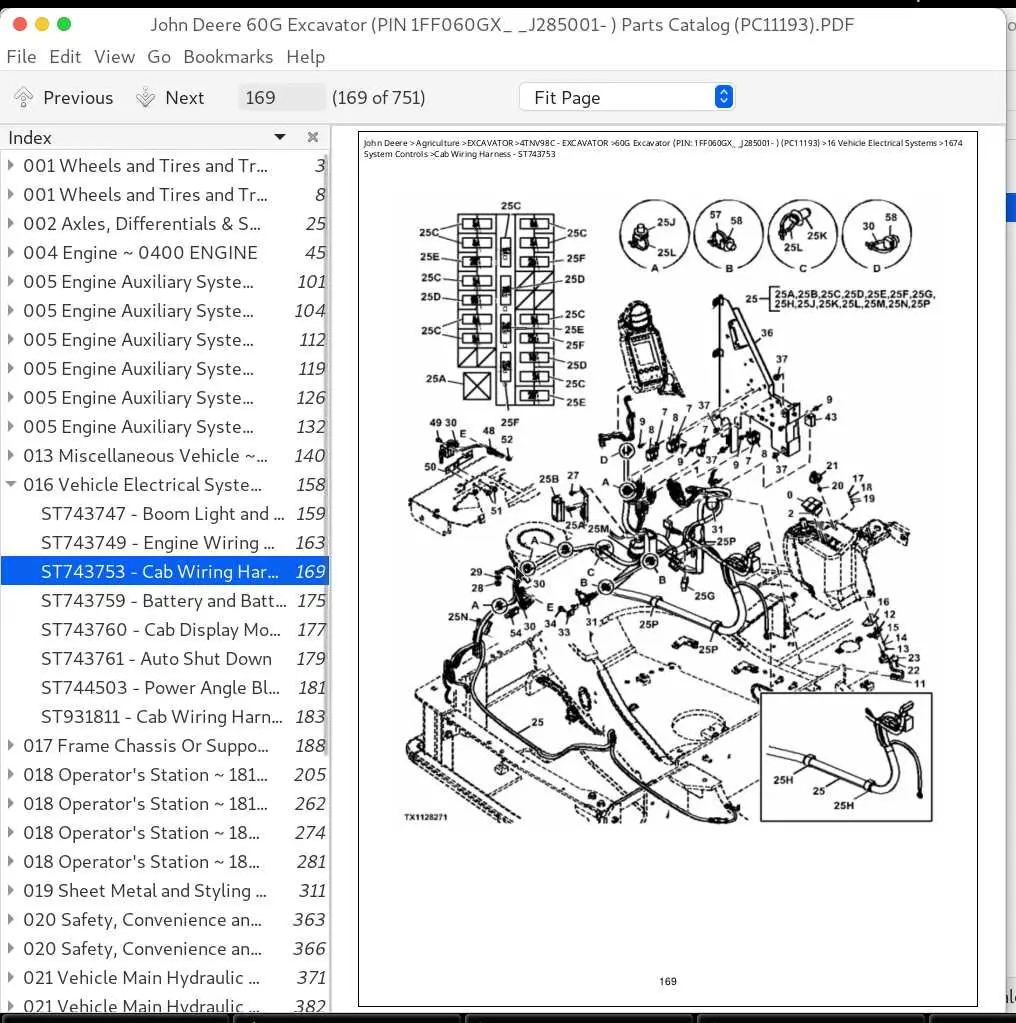Image resolution: width=1016 pixels, height=1023 pixels.
Task: Select 018 Operator's Station page 281 entry
Action: [x=164, y=861]
